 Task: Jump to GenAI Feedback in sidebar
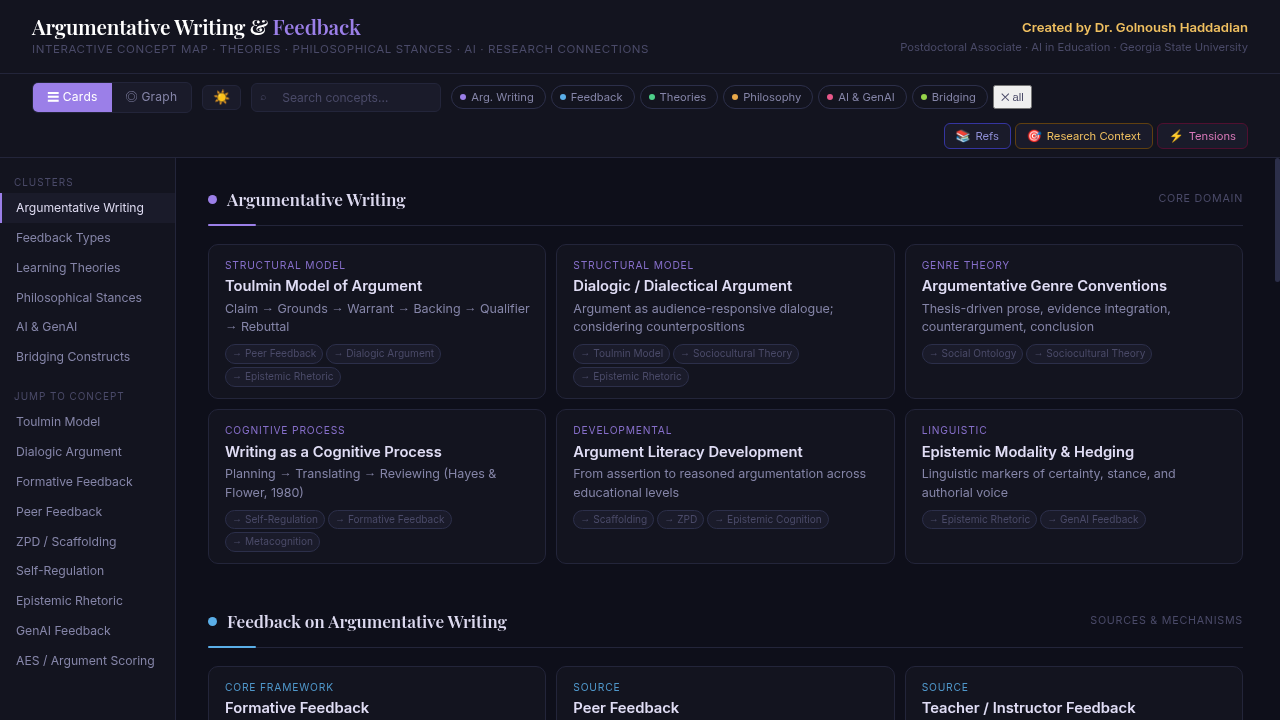(x=88, y=631)
